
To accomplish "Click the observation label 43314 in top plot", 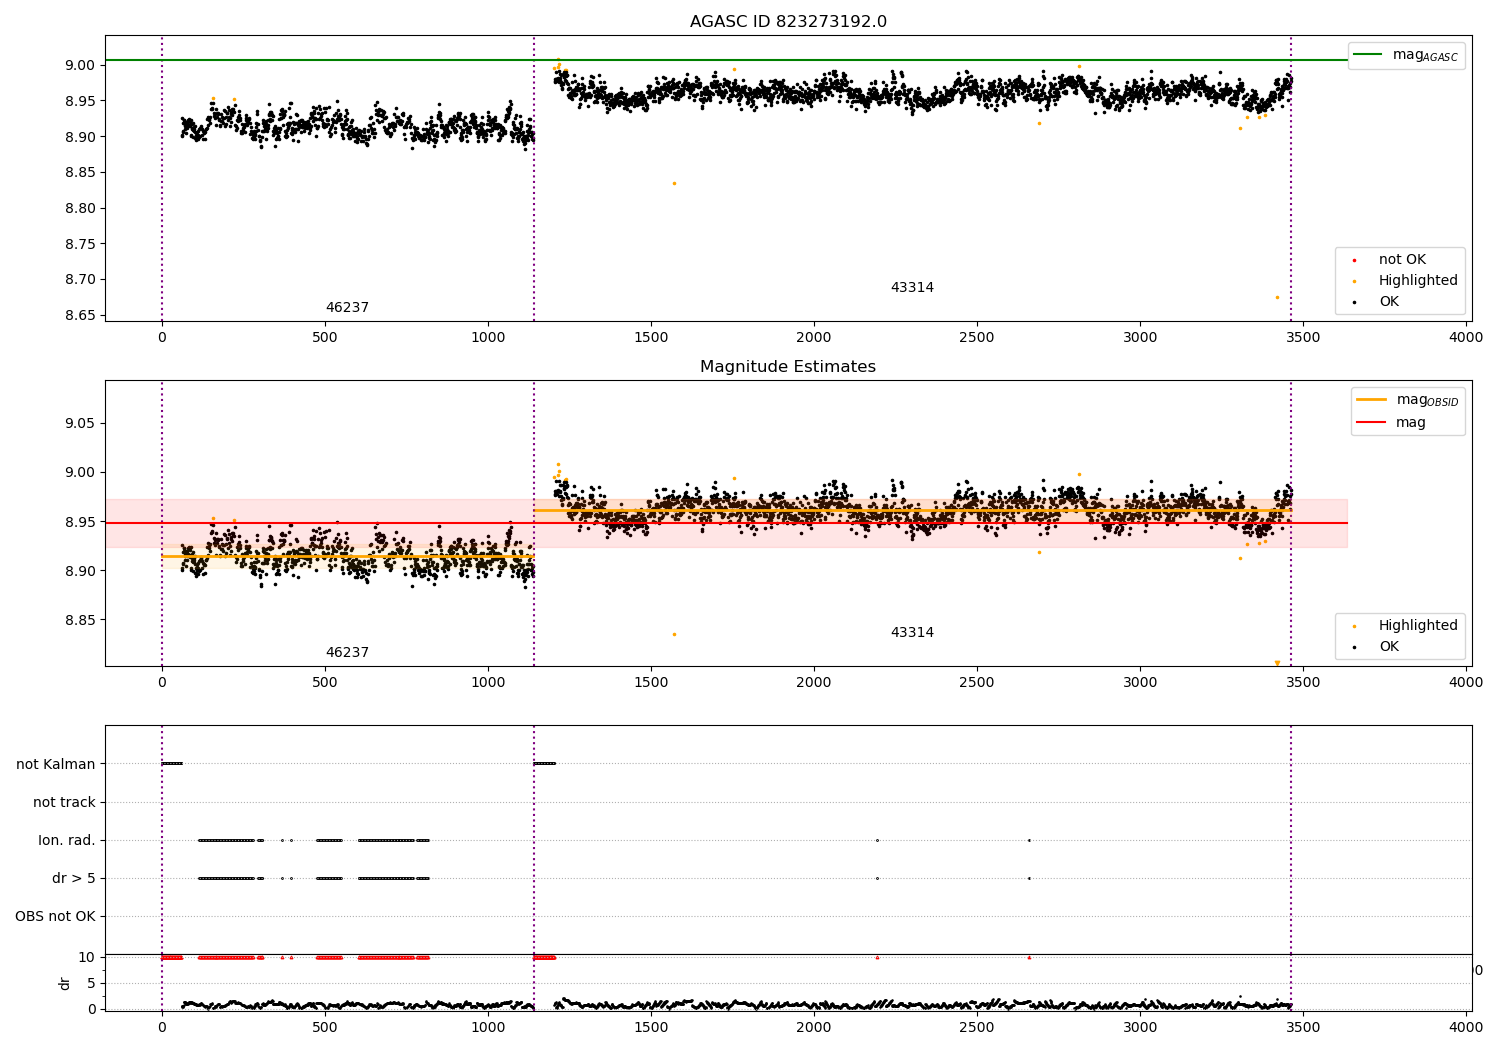I will pyautogui.click(x=912, y=288).
